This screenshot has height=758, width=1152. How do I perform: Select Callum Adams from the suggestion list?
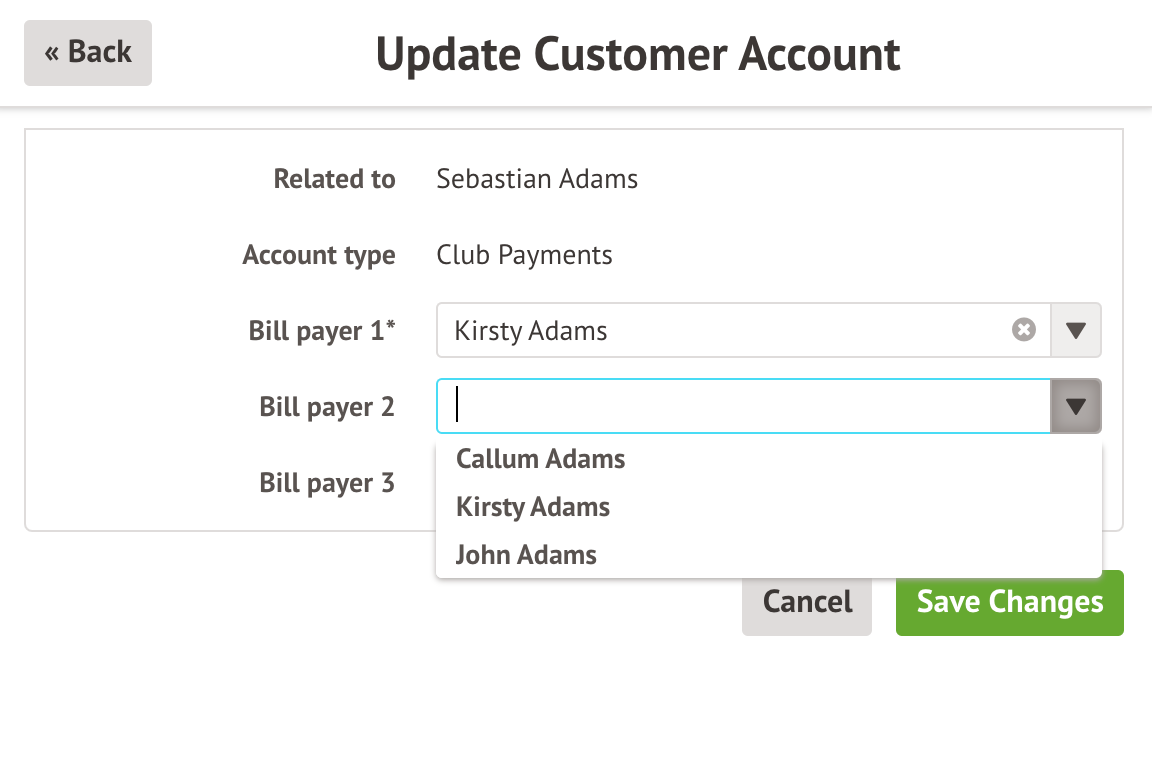pos(540,459)
